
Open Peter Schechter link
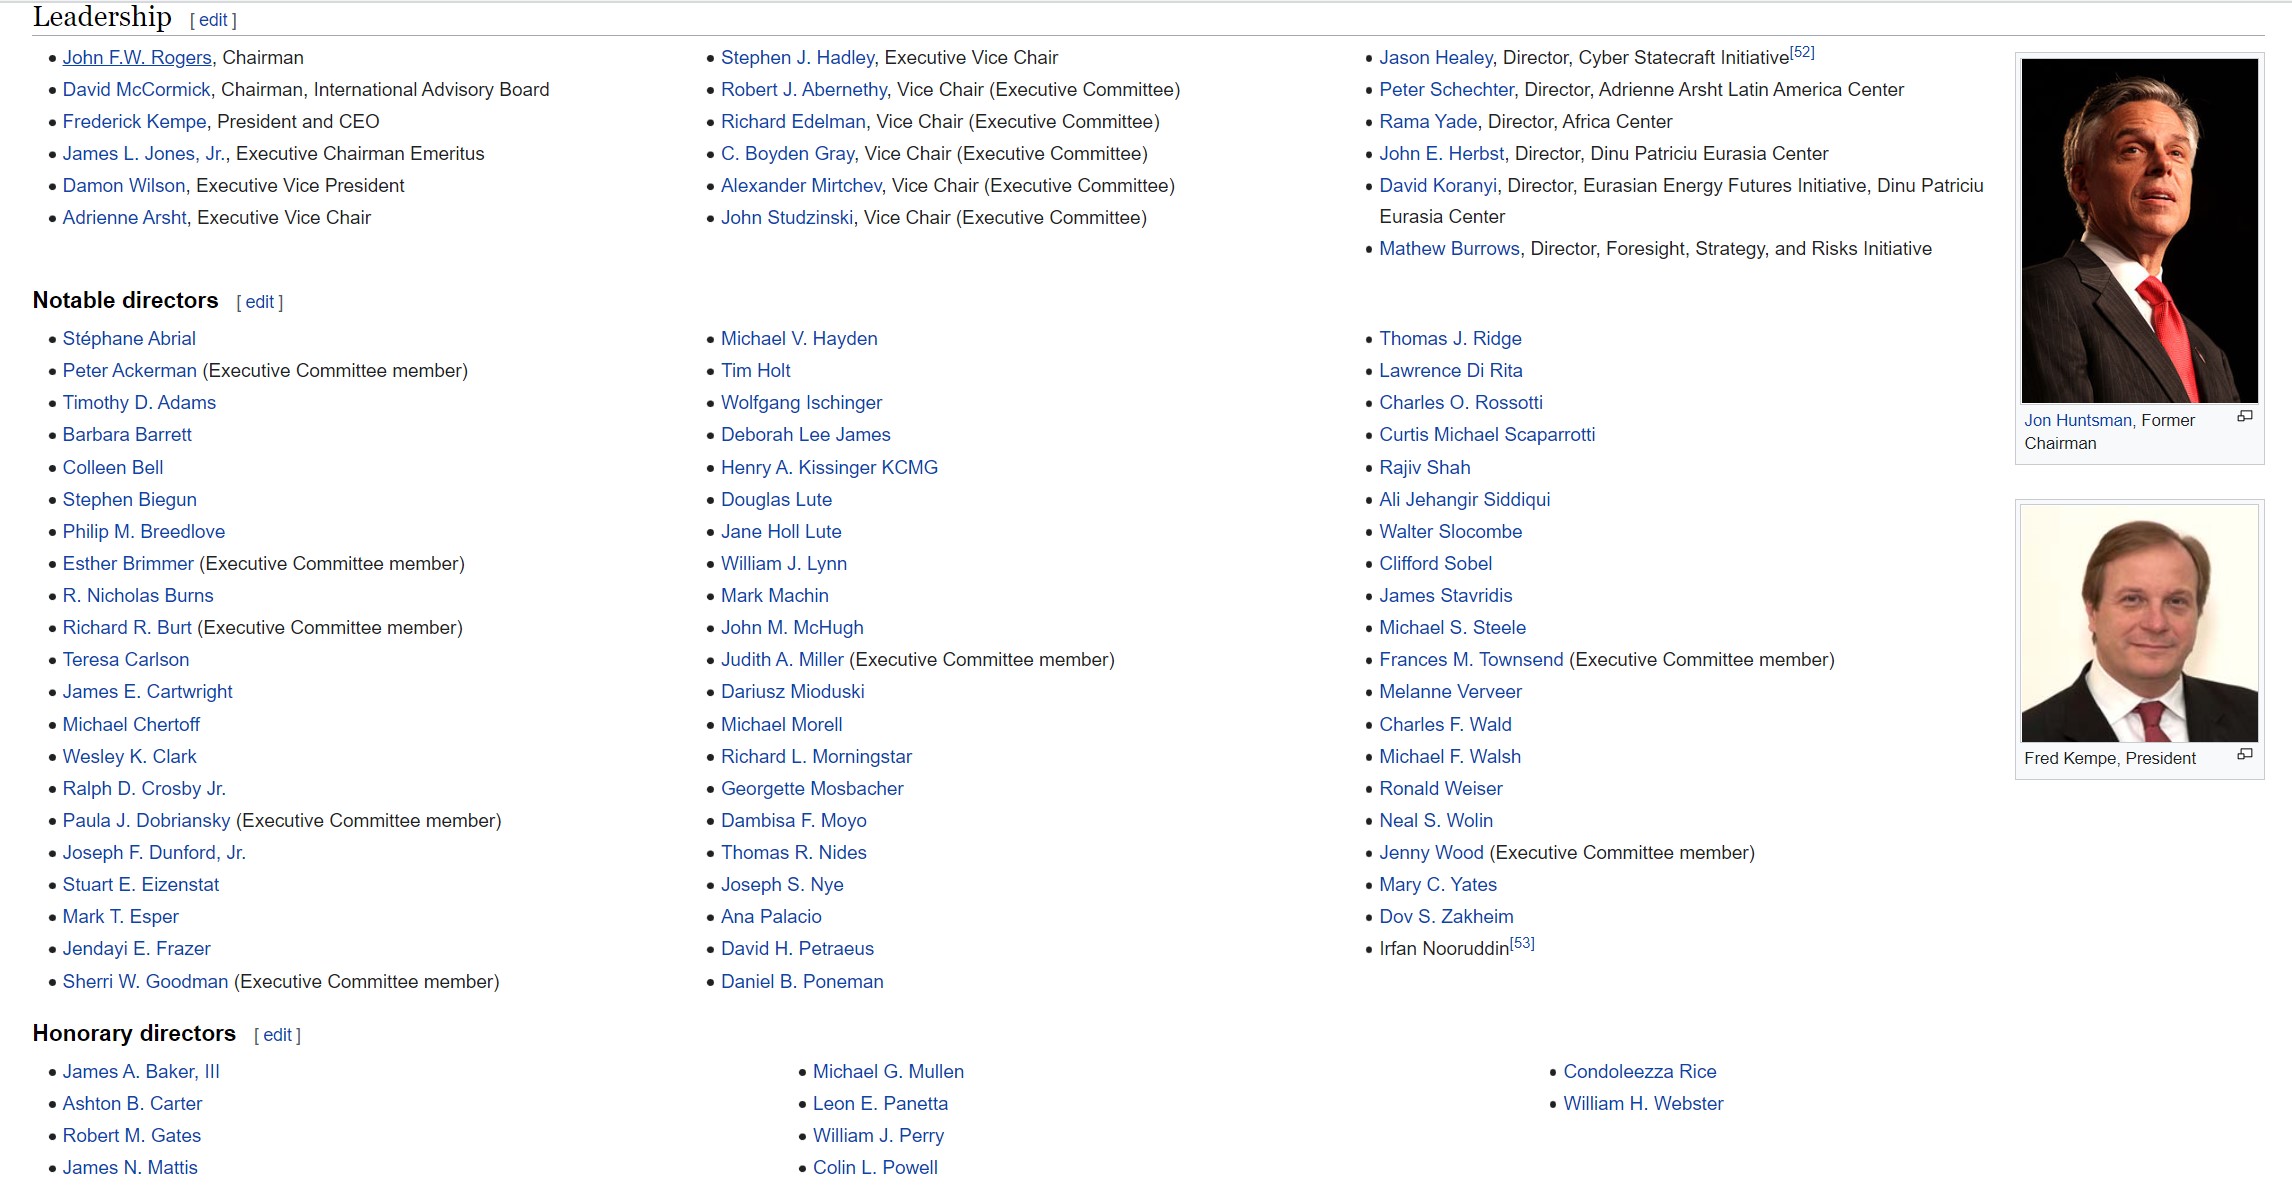click(x=1447, y=90)
